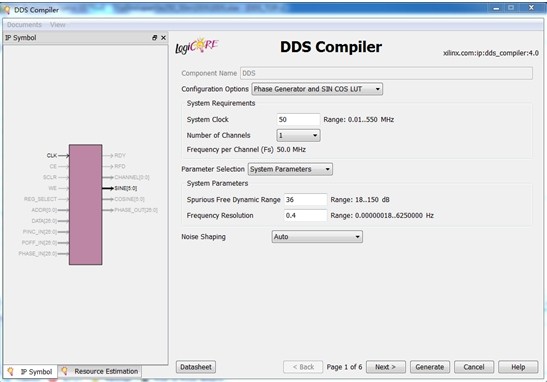The image size is (547, 382).
Task: Expand the Noise Shaping dropdown
Action: click(x=317, y=237)
